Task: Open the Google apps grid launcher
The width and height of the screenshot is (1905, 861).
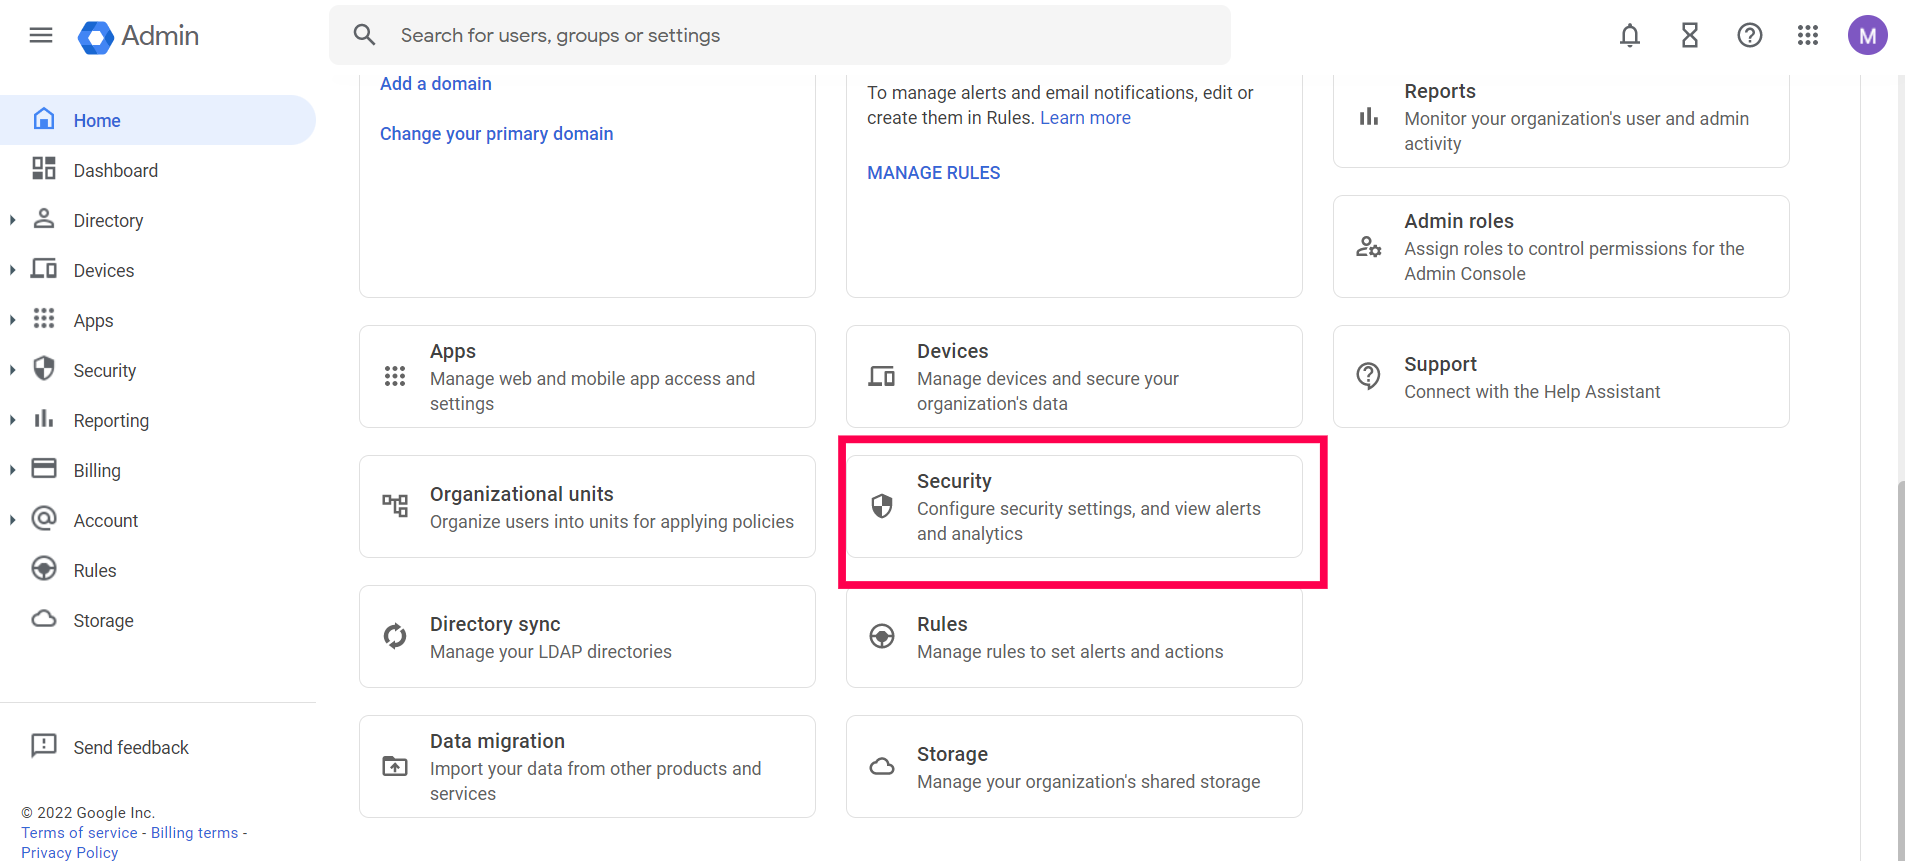Action: tap(1808, 36)
